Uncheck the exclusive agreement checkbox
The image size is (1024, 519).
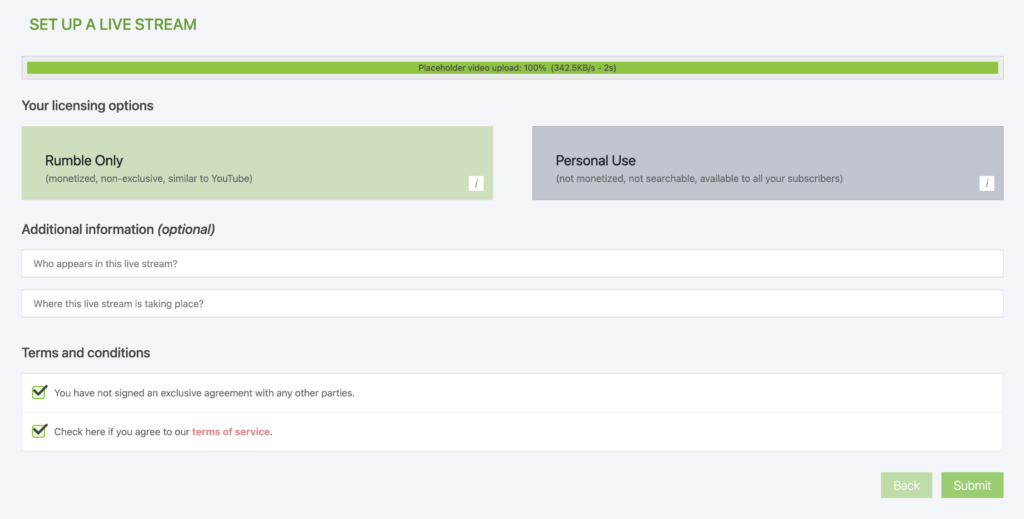(x=39, y=392)
